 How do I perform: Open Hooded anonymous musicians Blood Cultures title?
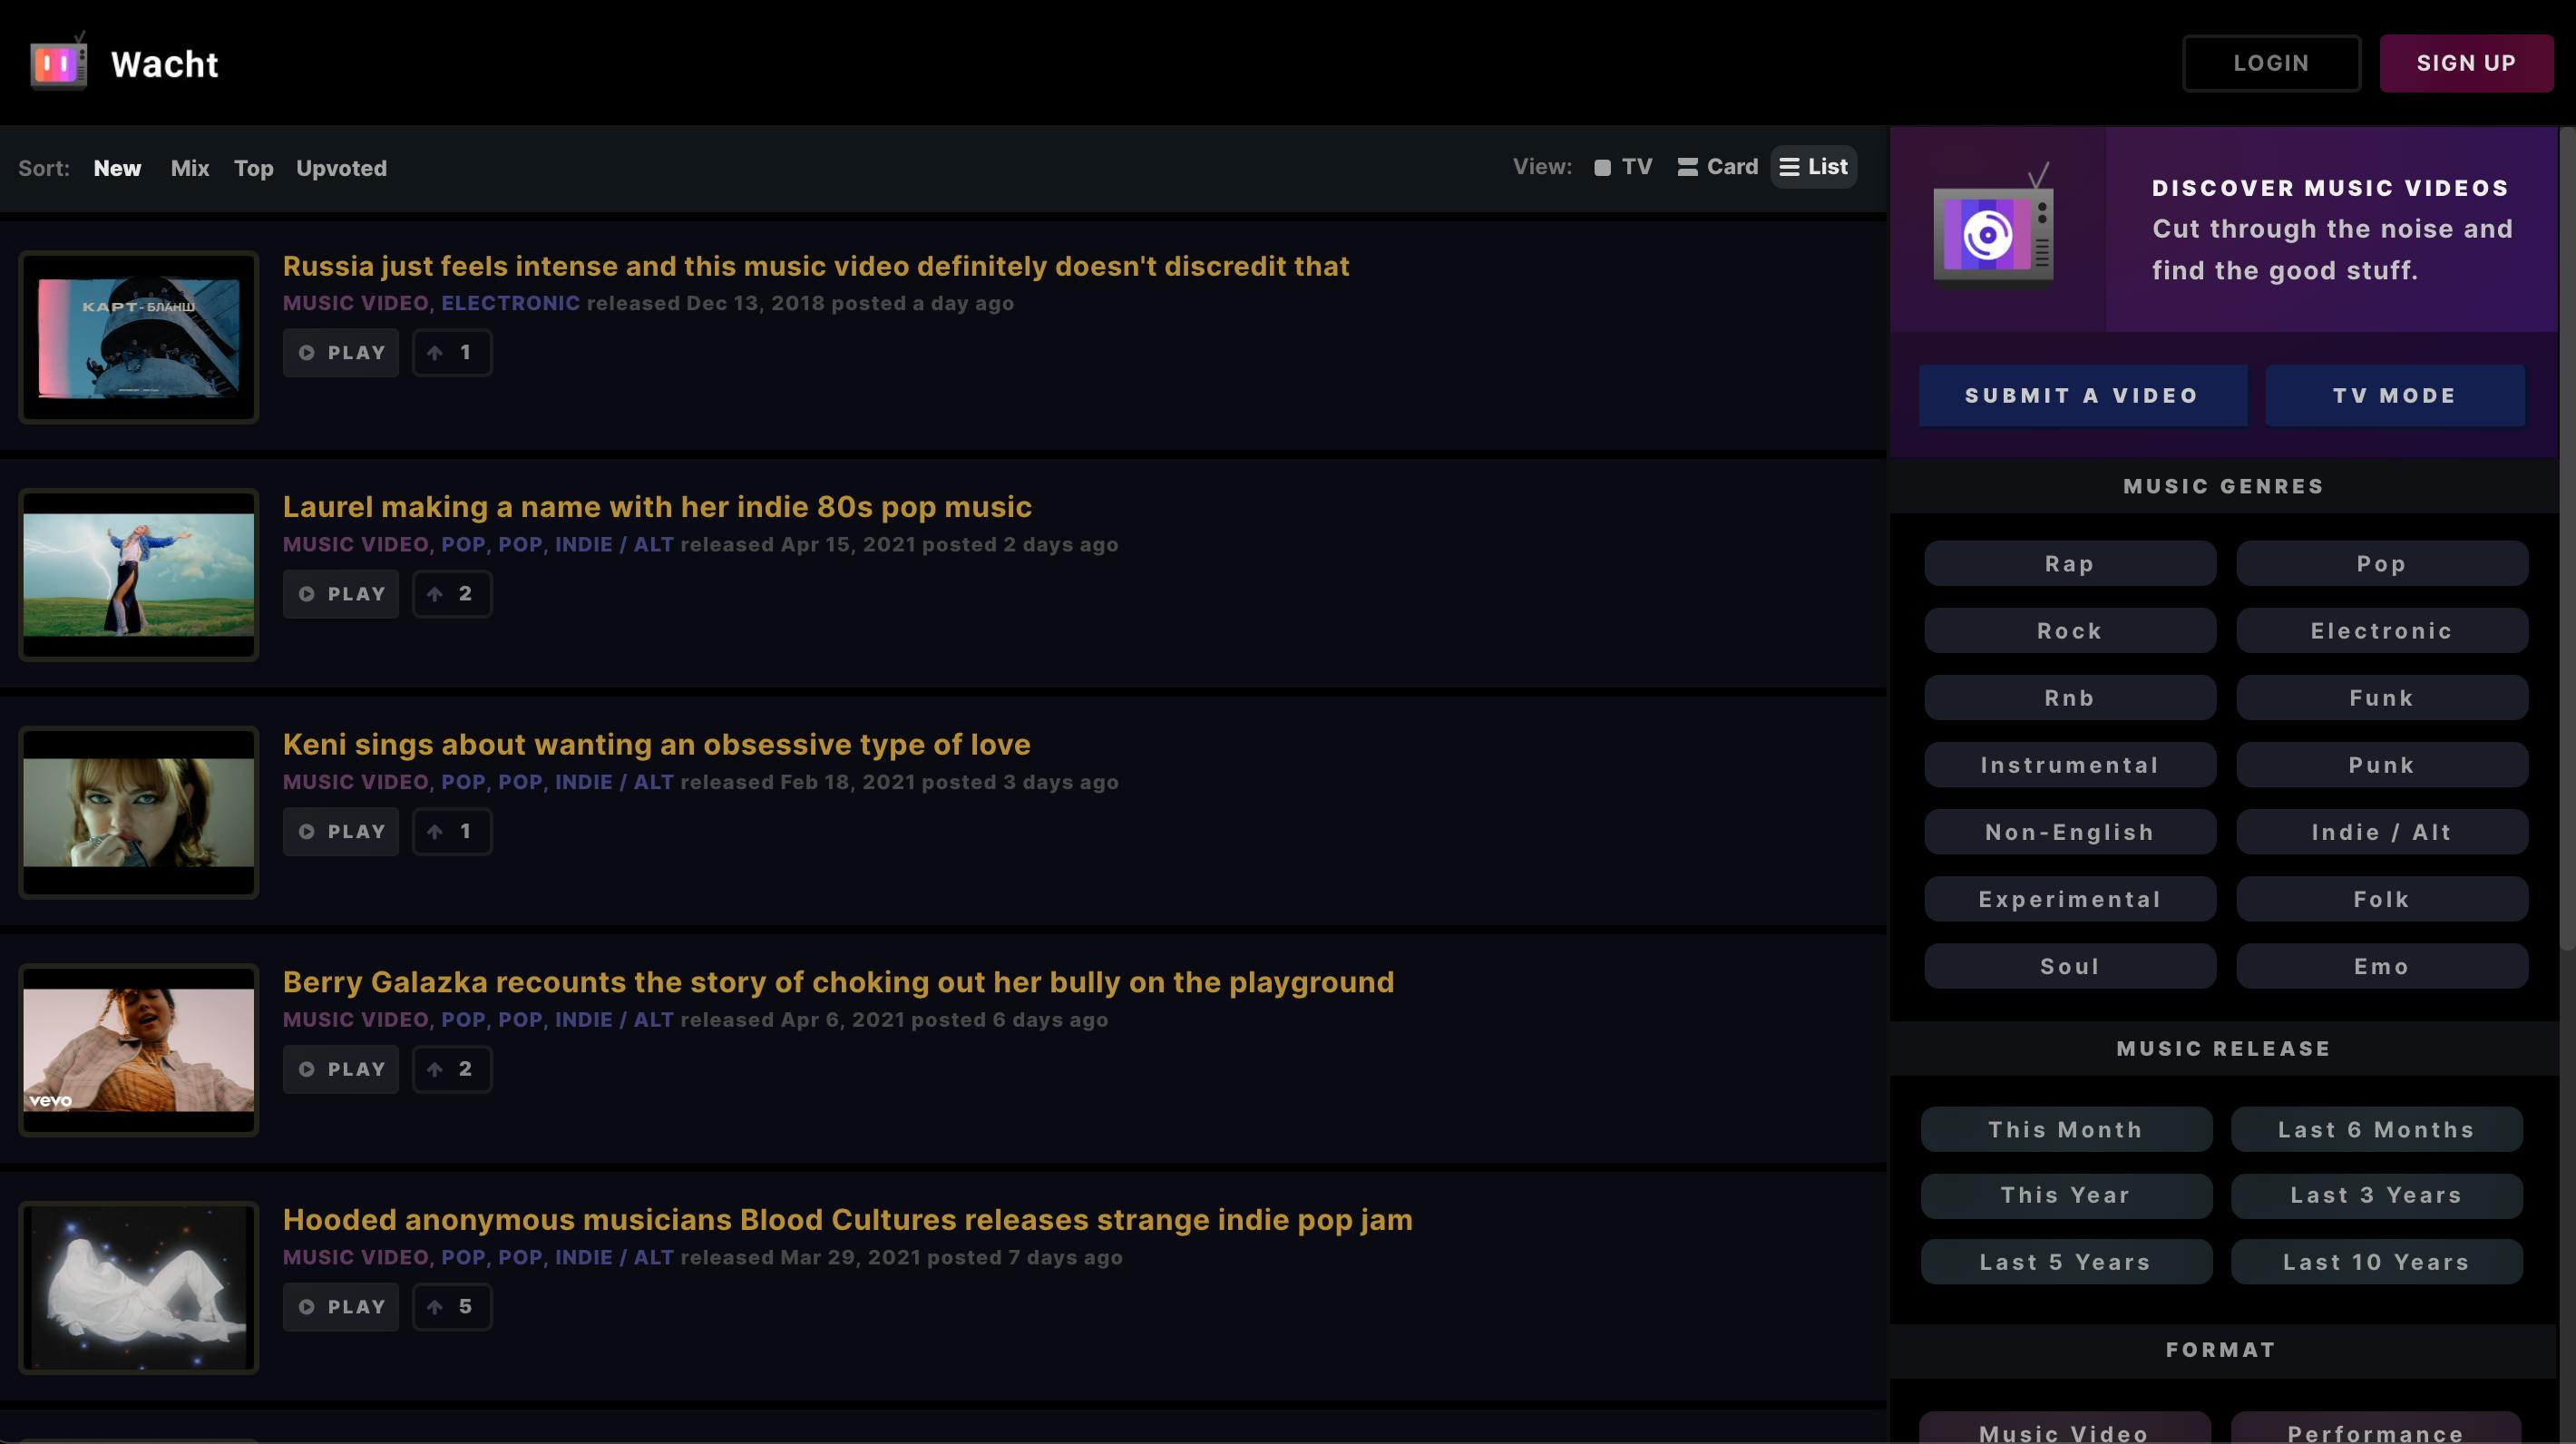(847, 1220)
